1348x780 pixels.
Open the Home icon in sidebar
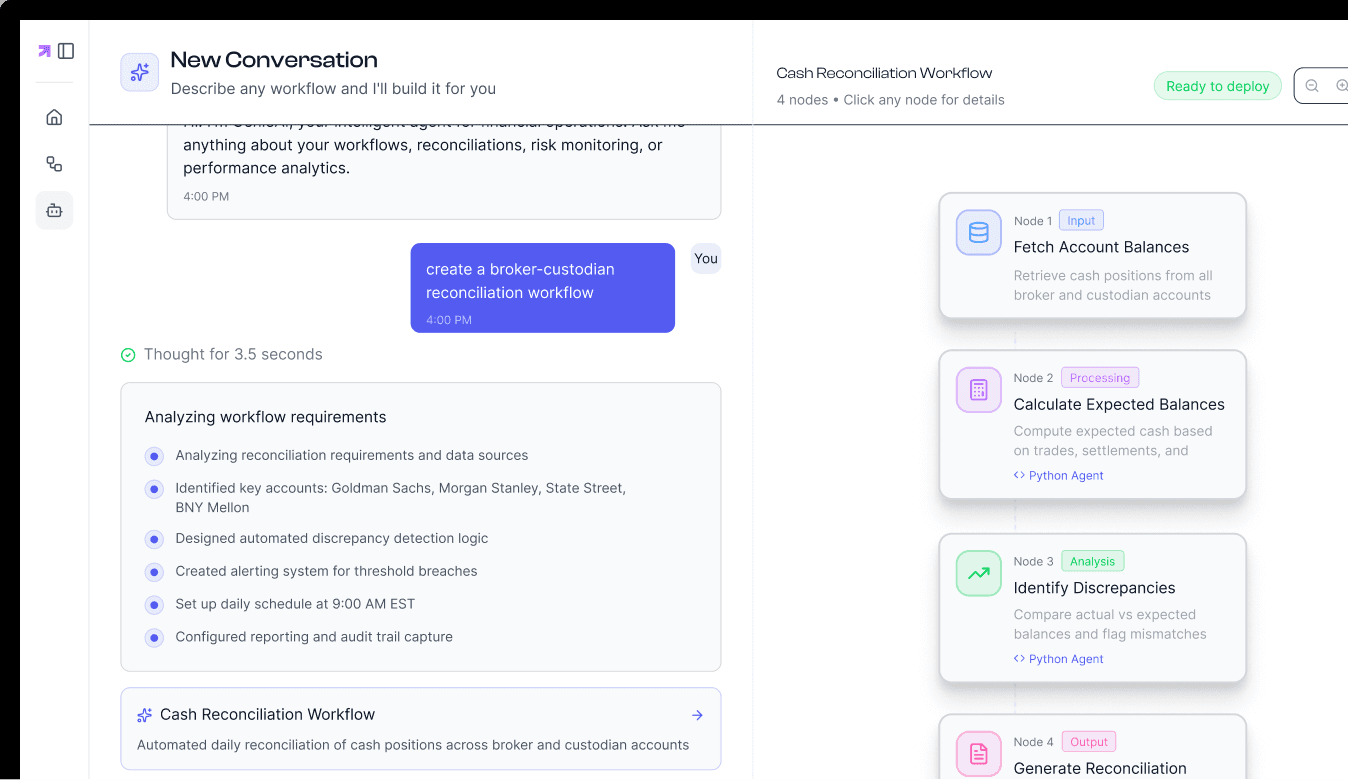54,117
